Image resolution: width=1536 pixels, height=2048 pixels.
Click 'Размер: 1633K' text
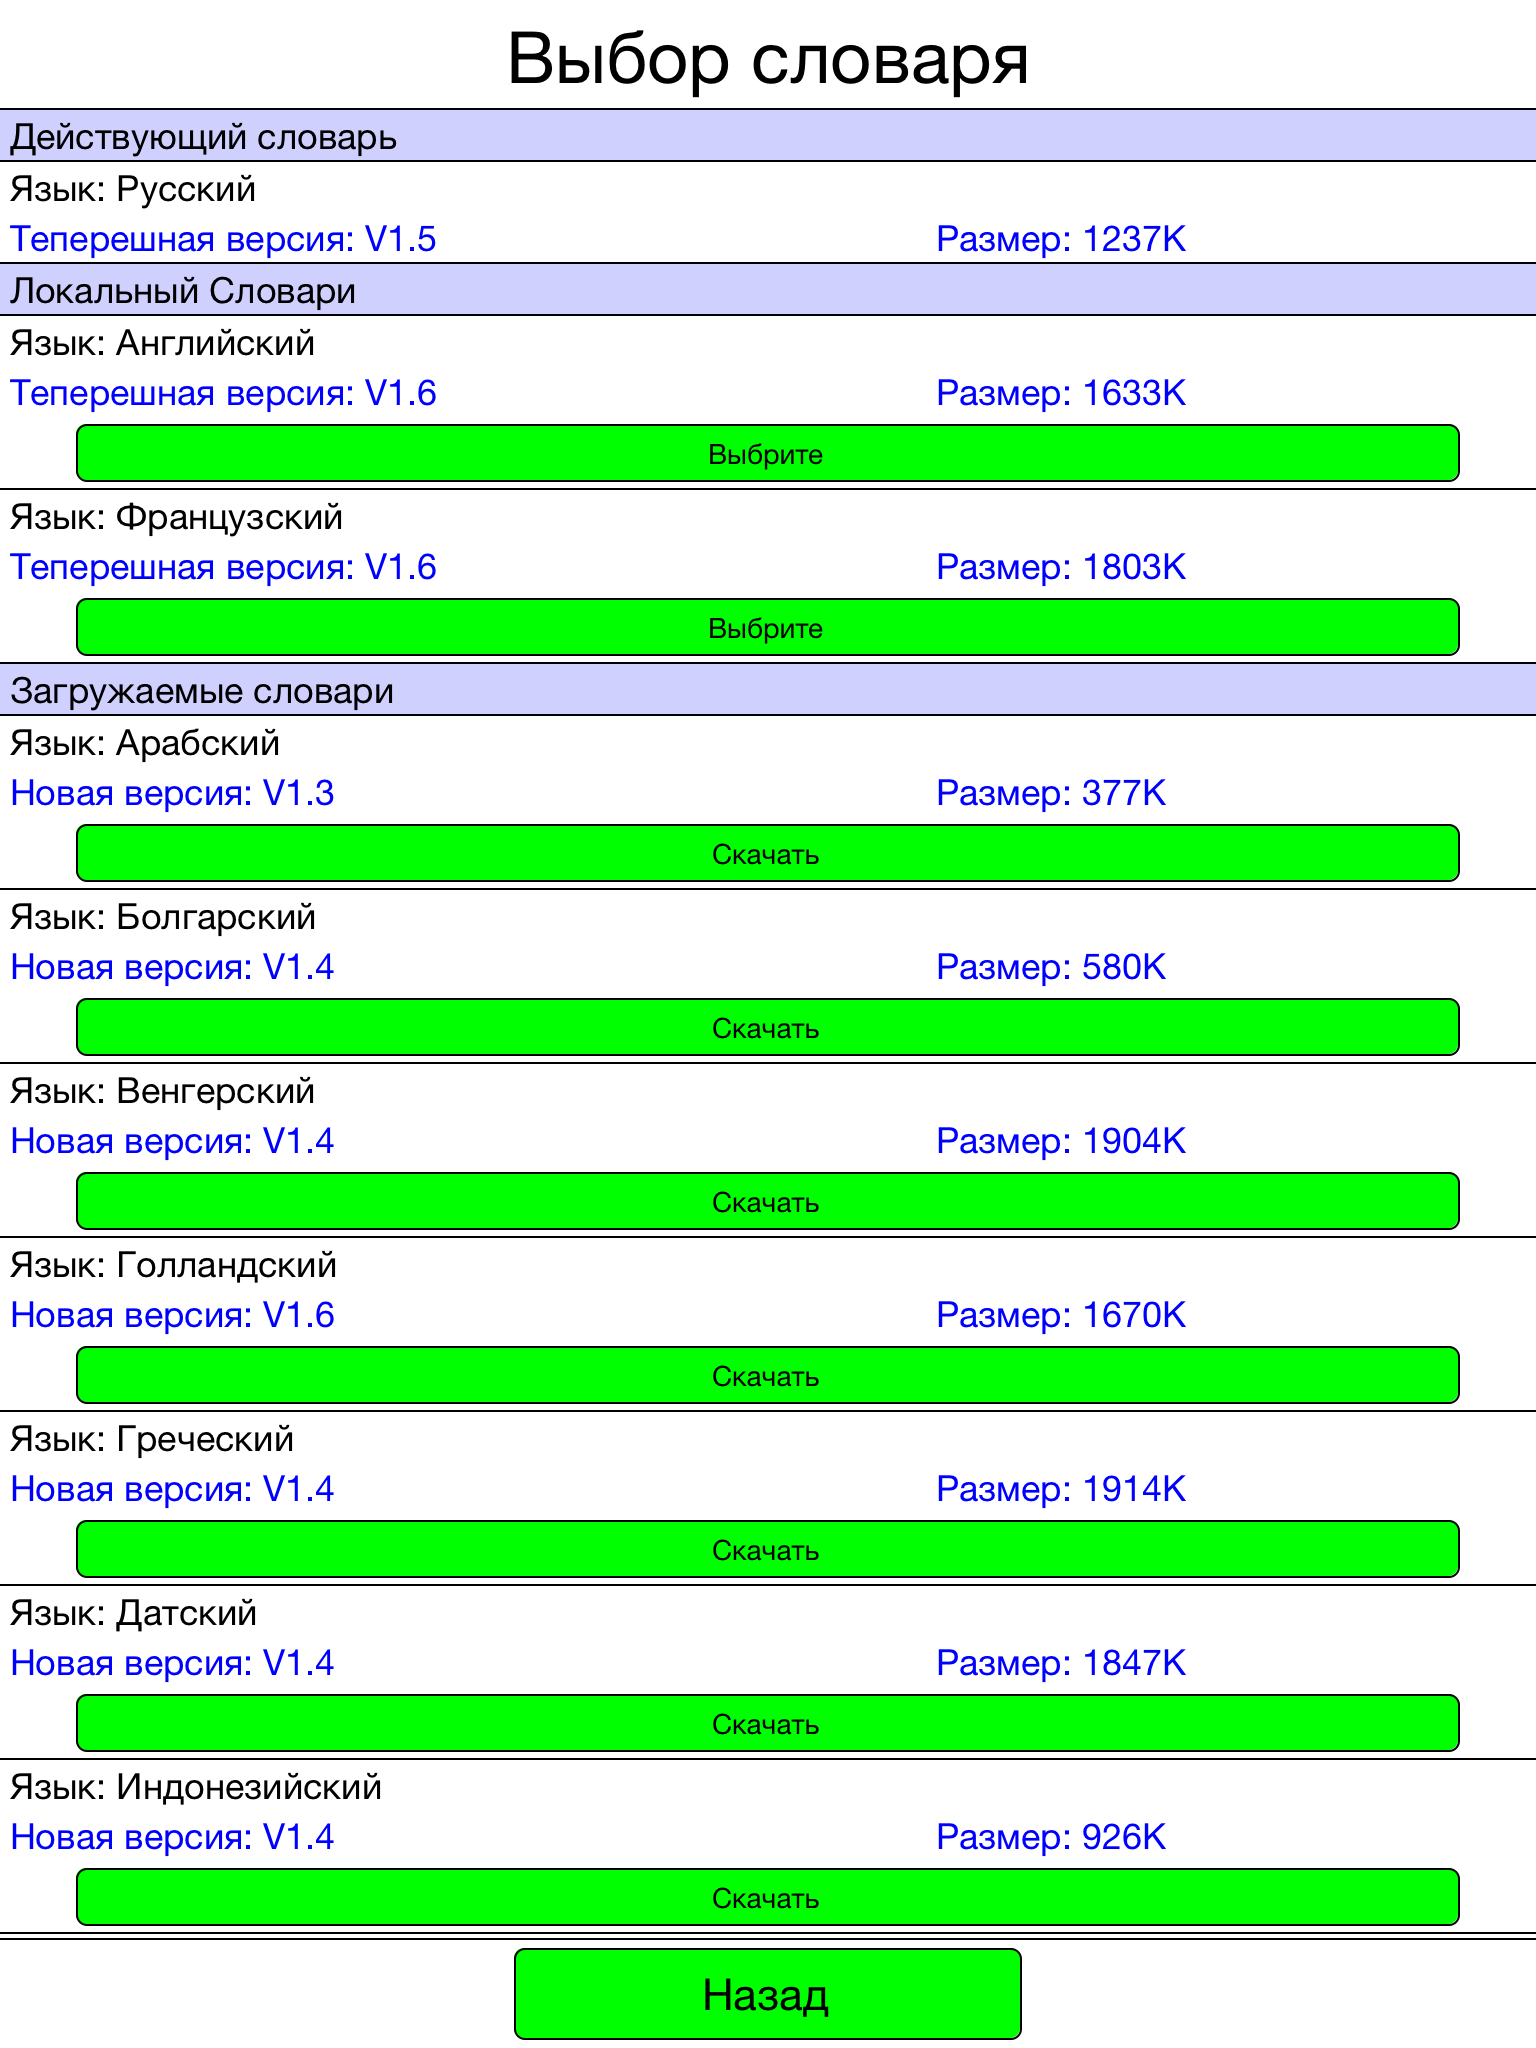pos(1061,393)
